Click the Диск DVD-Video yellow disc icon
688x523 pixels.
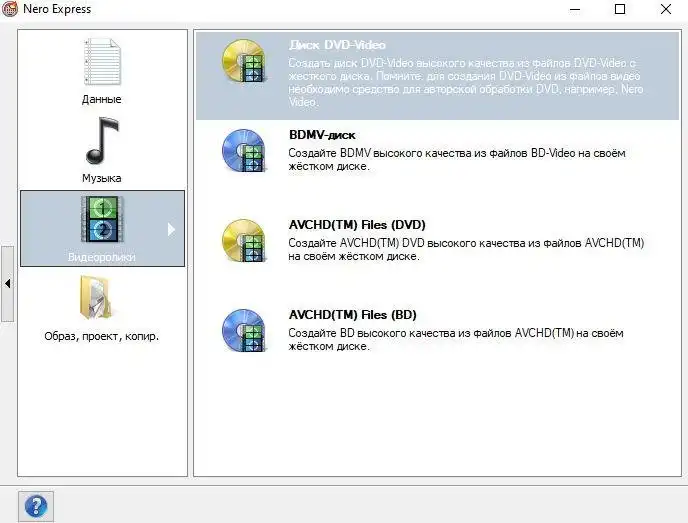click(244, 61)
